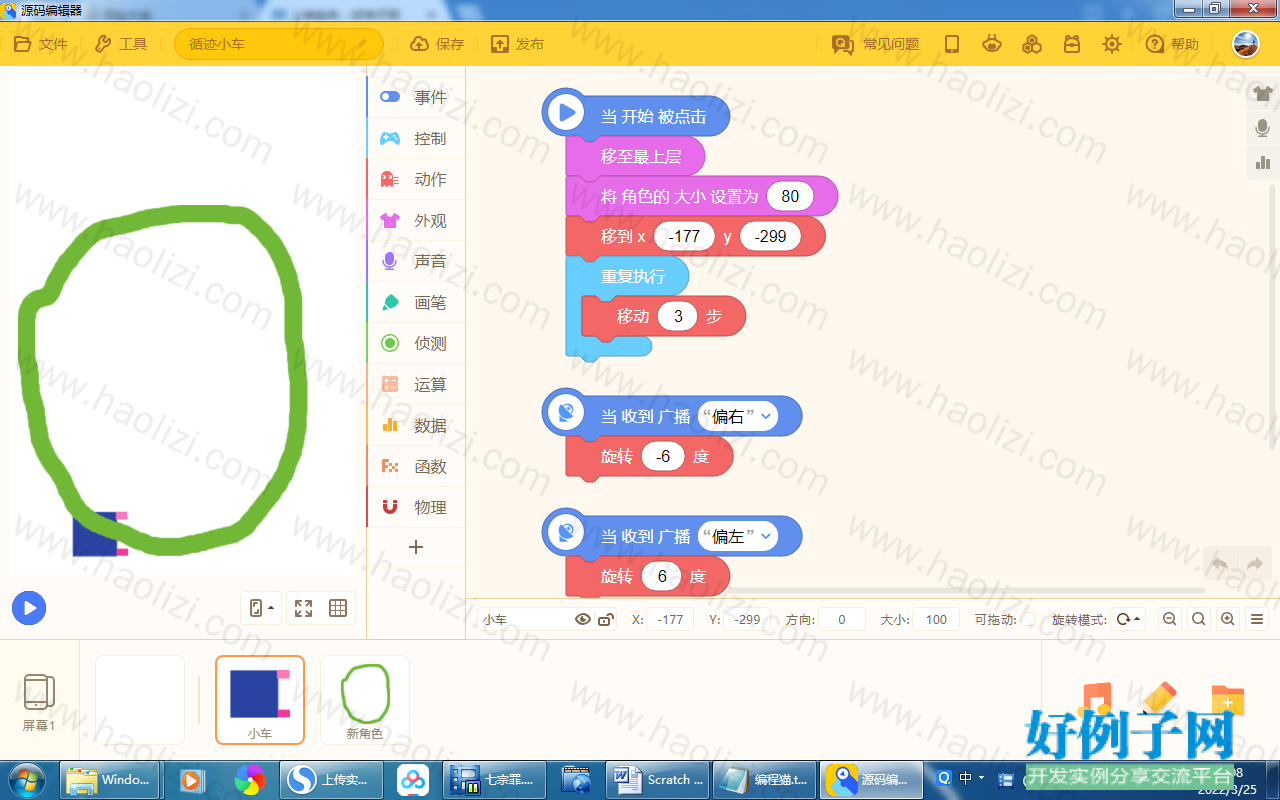Click the project name field 循迹小车

pyautogui.click(x=279, y=44)
